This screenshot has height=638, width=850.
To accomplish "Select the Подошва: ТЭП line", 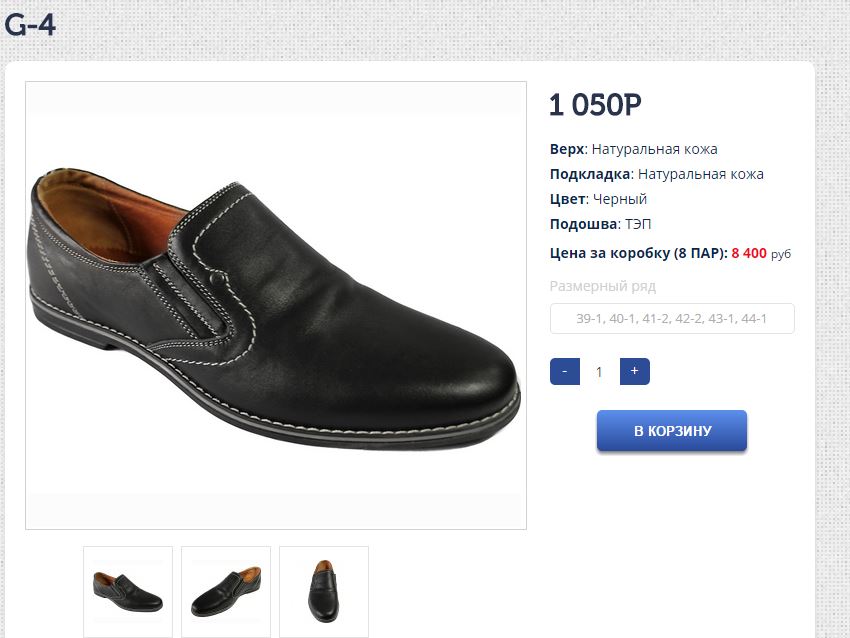I will pos(600,224).
